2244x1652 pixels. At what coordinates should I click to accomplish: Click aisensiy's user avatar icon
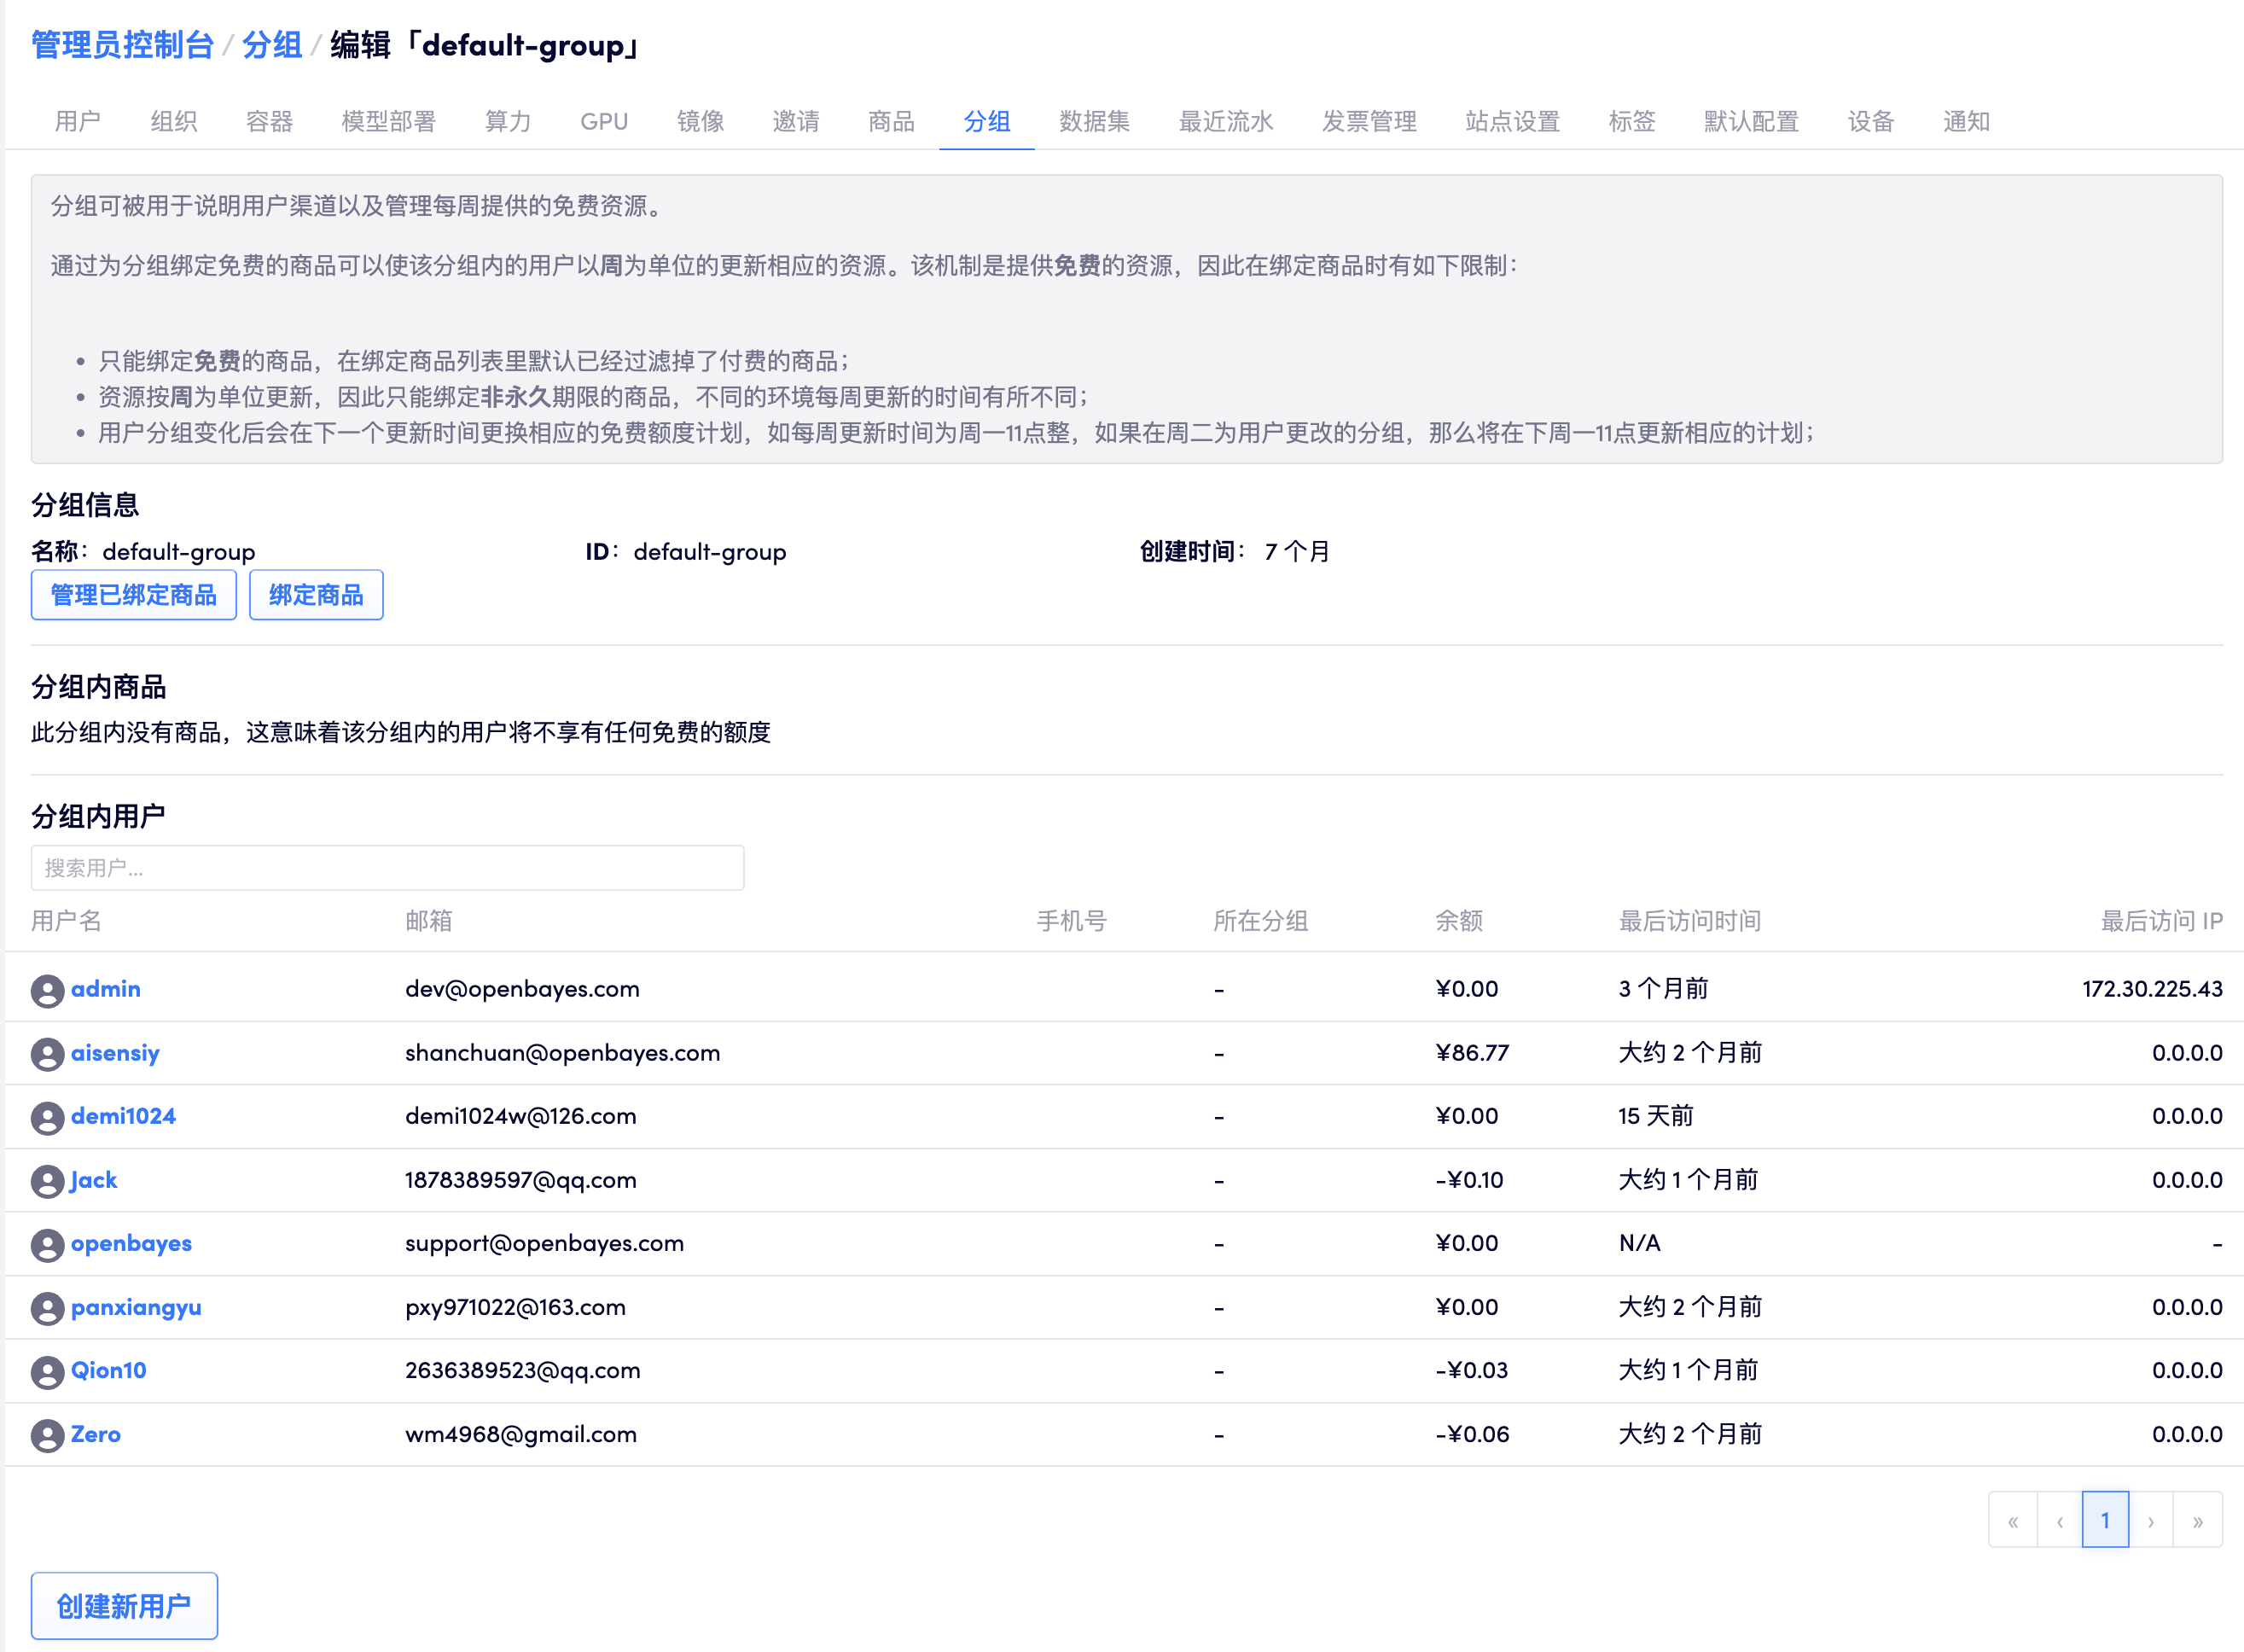48,1053
